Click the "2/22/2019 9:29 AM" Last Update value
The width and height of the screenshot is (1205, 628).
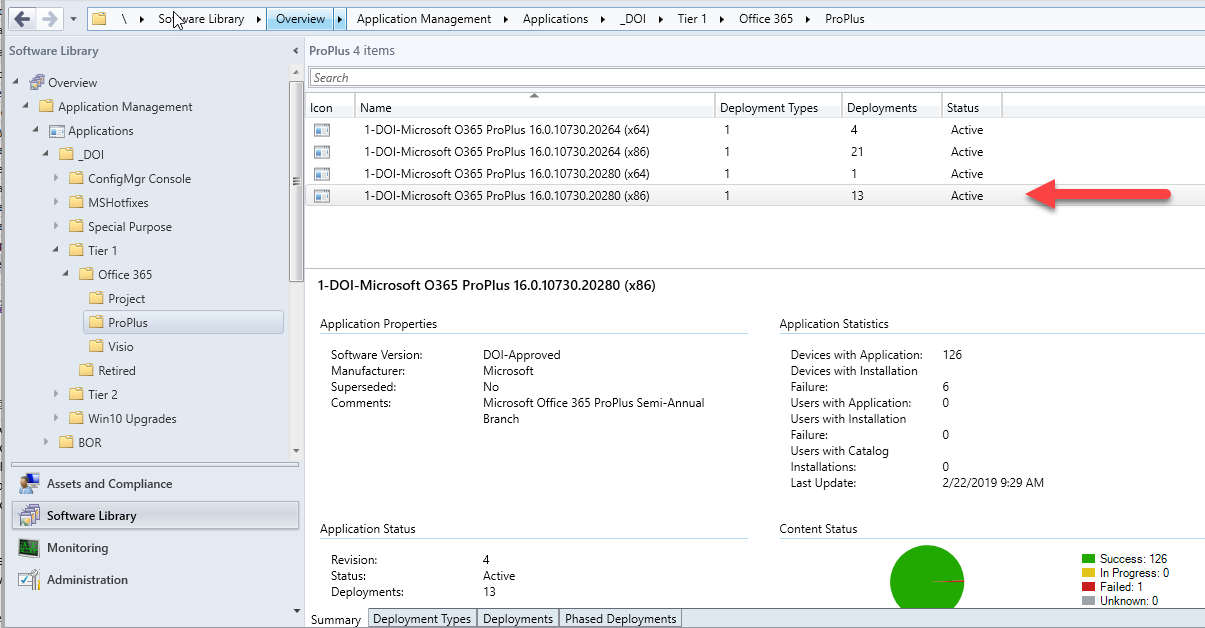[x=993, y=483]
